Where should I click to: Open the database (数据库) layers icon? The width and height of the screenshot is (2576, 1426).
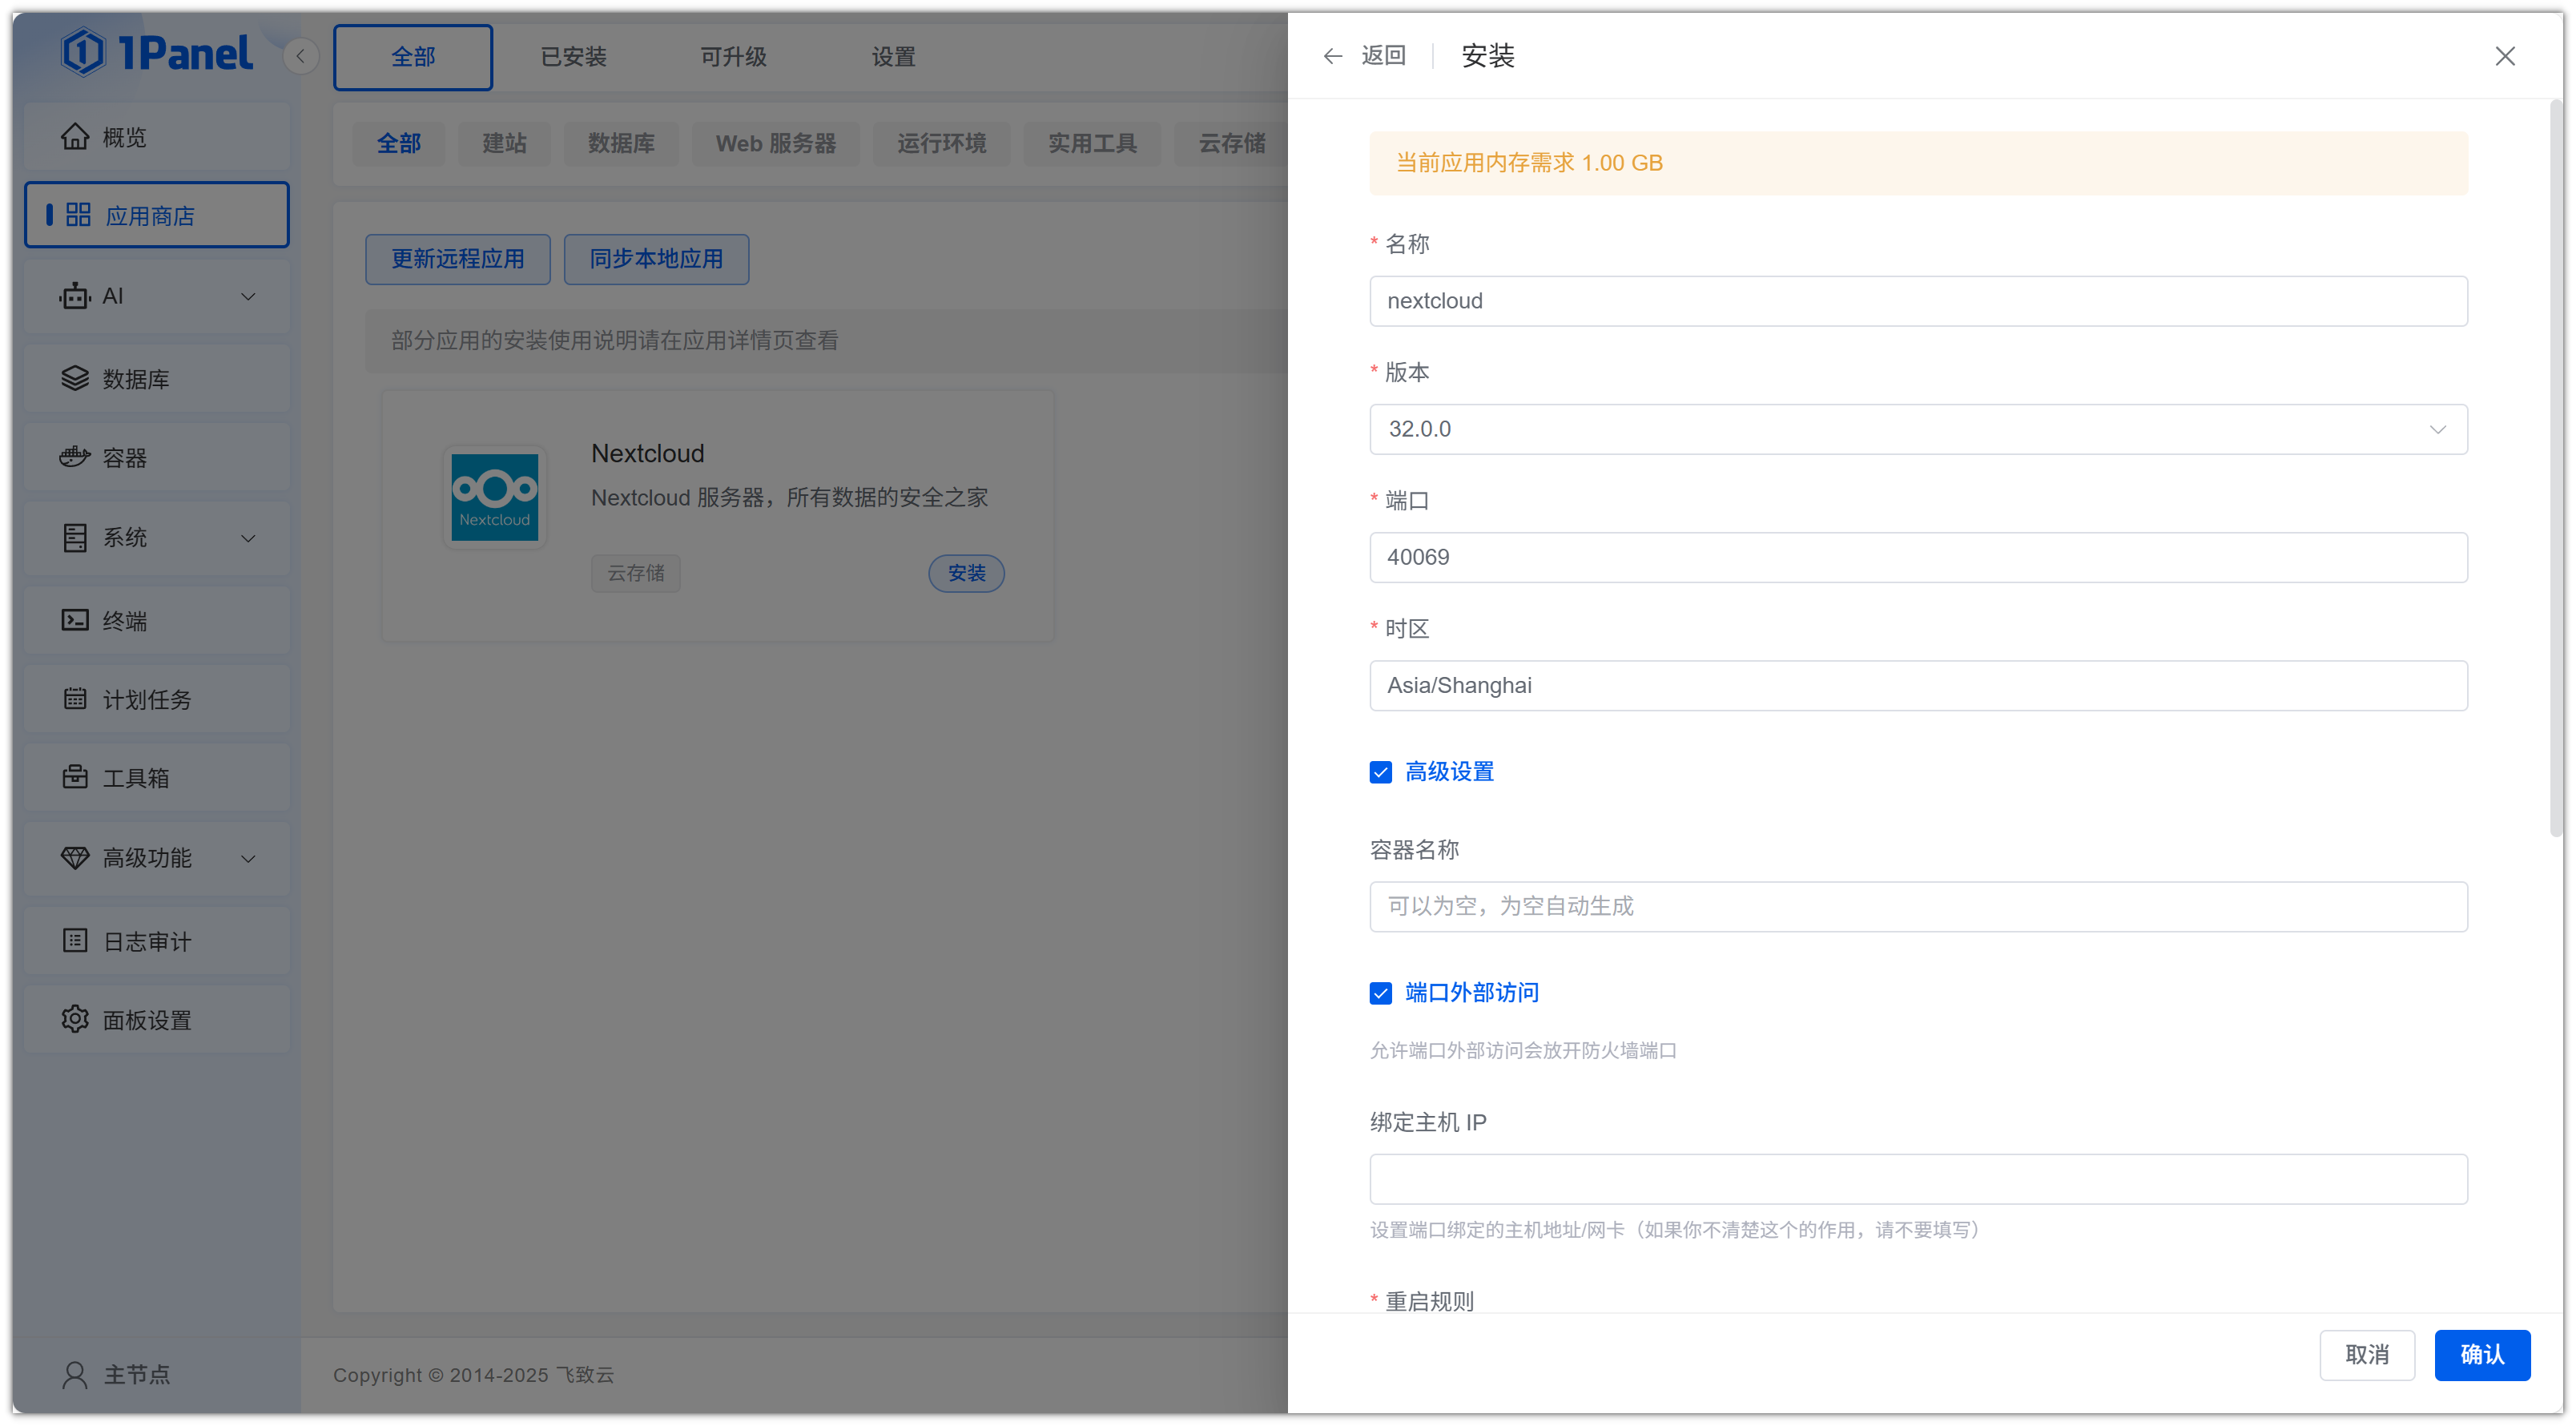click(75, 378)
